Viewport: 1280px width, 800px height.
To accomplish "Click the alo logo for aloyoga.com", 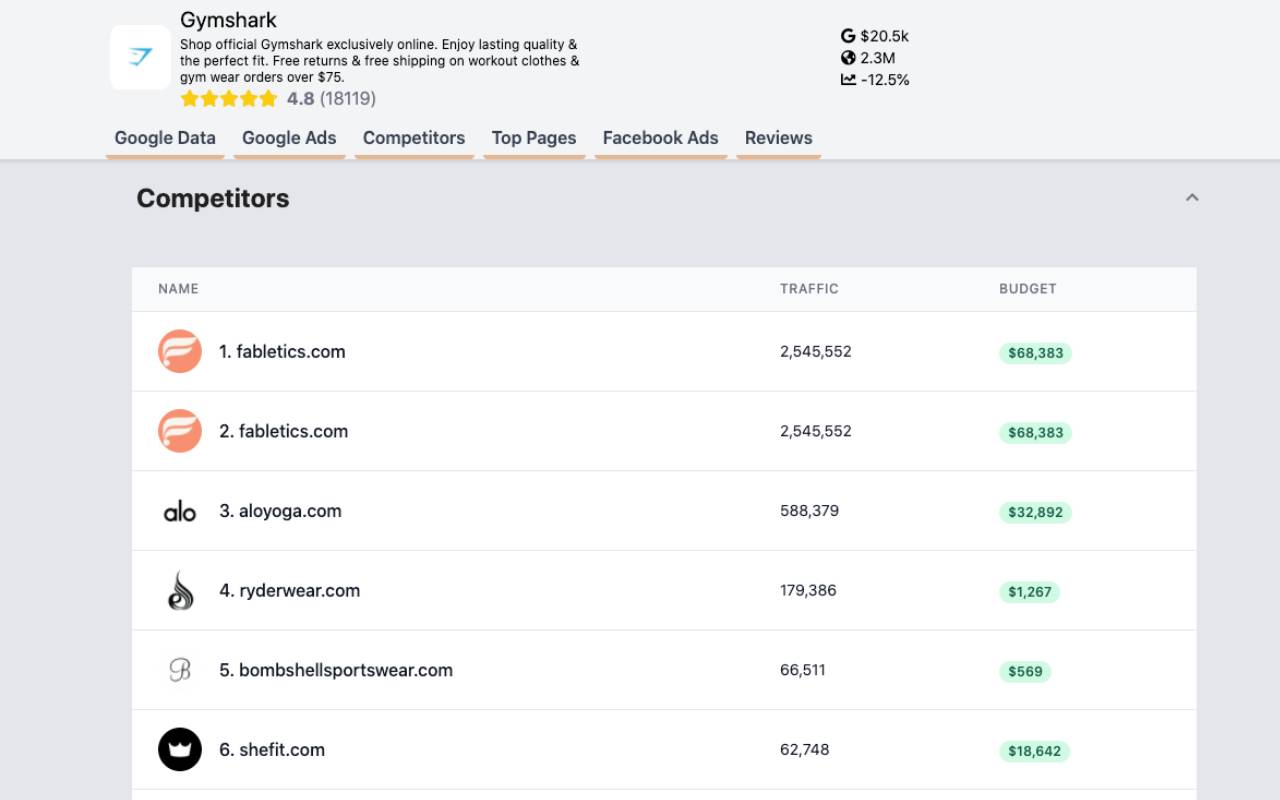I will 180,511.
